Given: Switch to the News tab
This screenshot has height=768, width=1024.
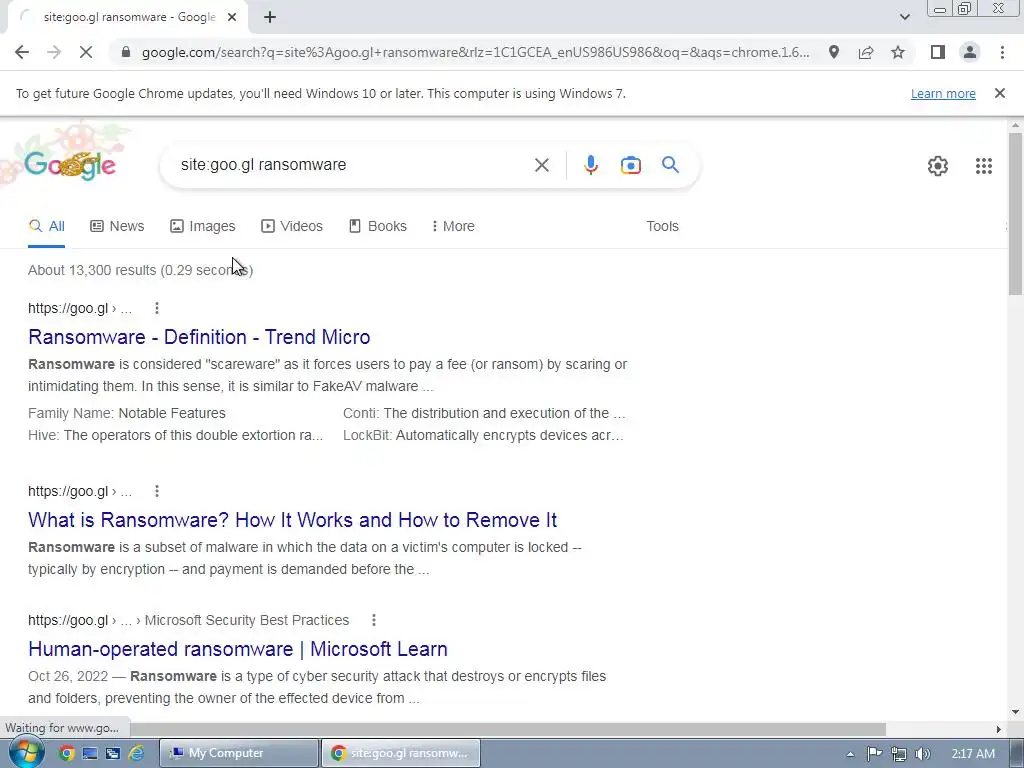Looking at the screenshot, I should pos(117,226).
